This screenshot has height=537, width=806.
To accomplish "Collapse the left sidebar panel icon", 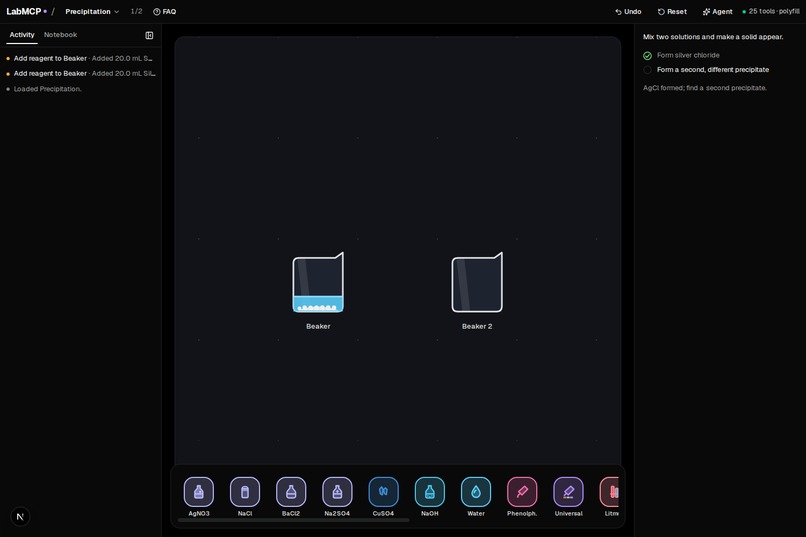I will pos(149,35).
